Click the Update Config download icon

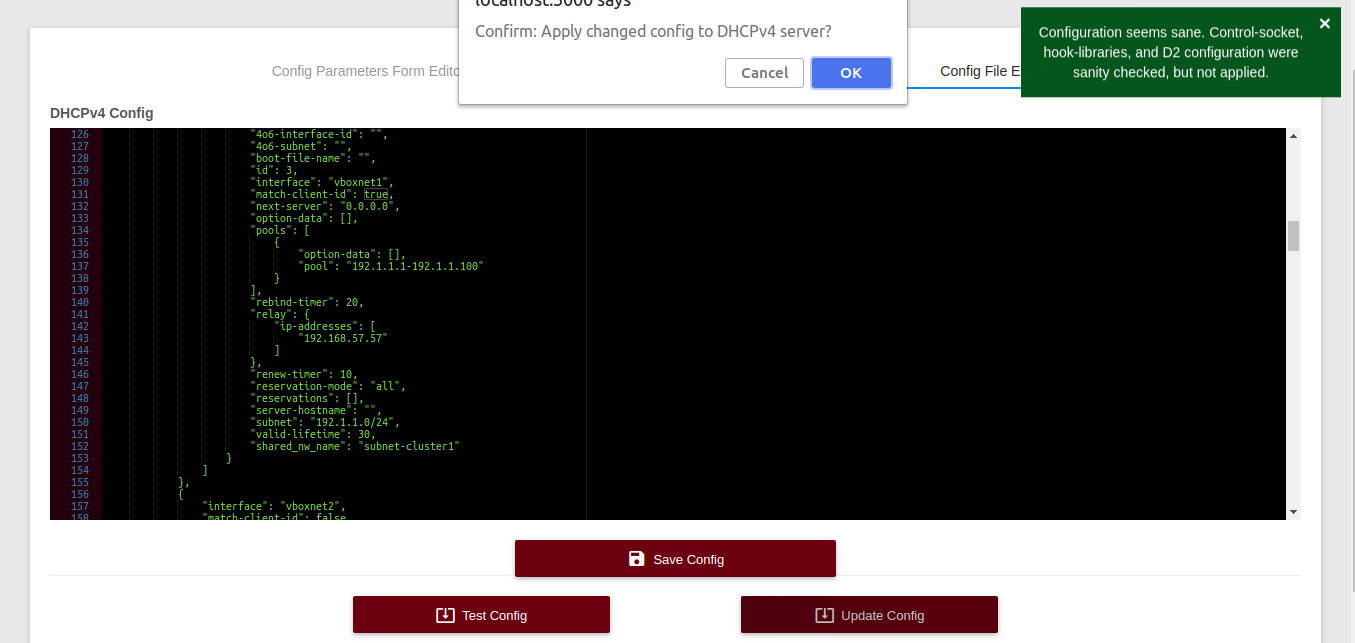coord(824,615)
